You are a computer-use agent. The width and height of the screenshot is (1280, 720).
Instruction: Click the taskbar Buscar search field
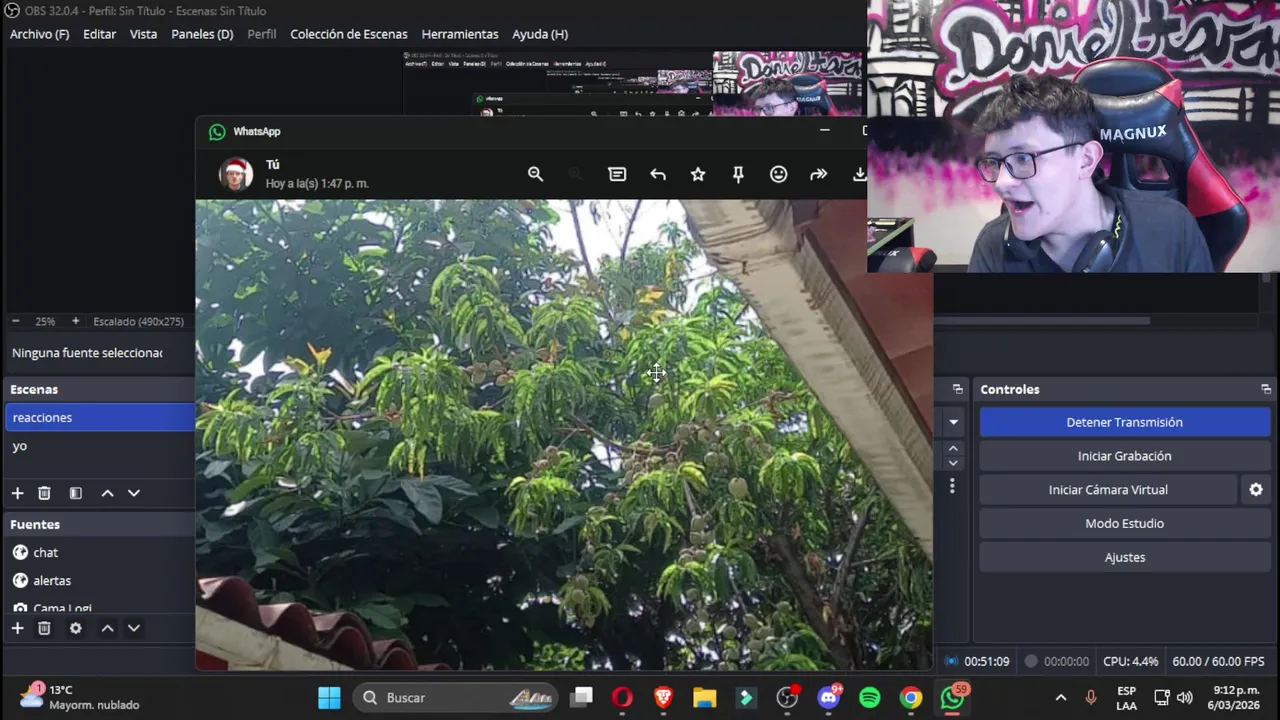[x=456, y=697]
